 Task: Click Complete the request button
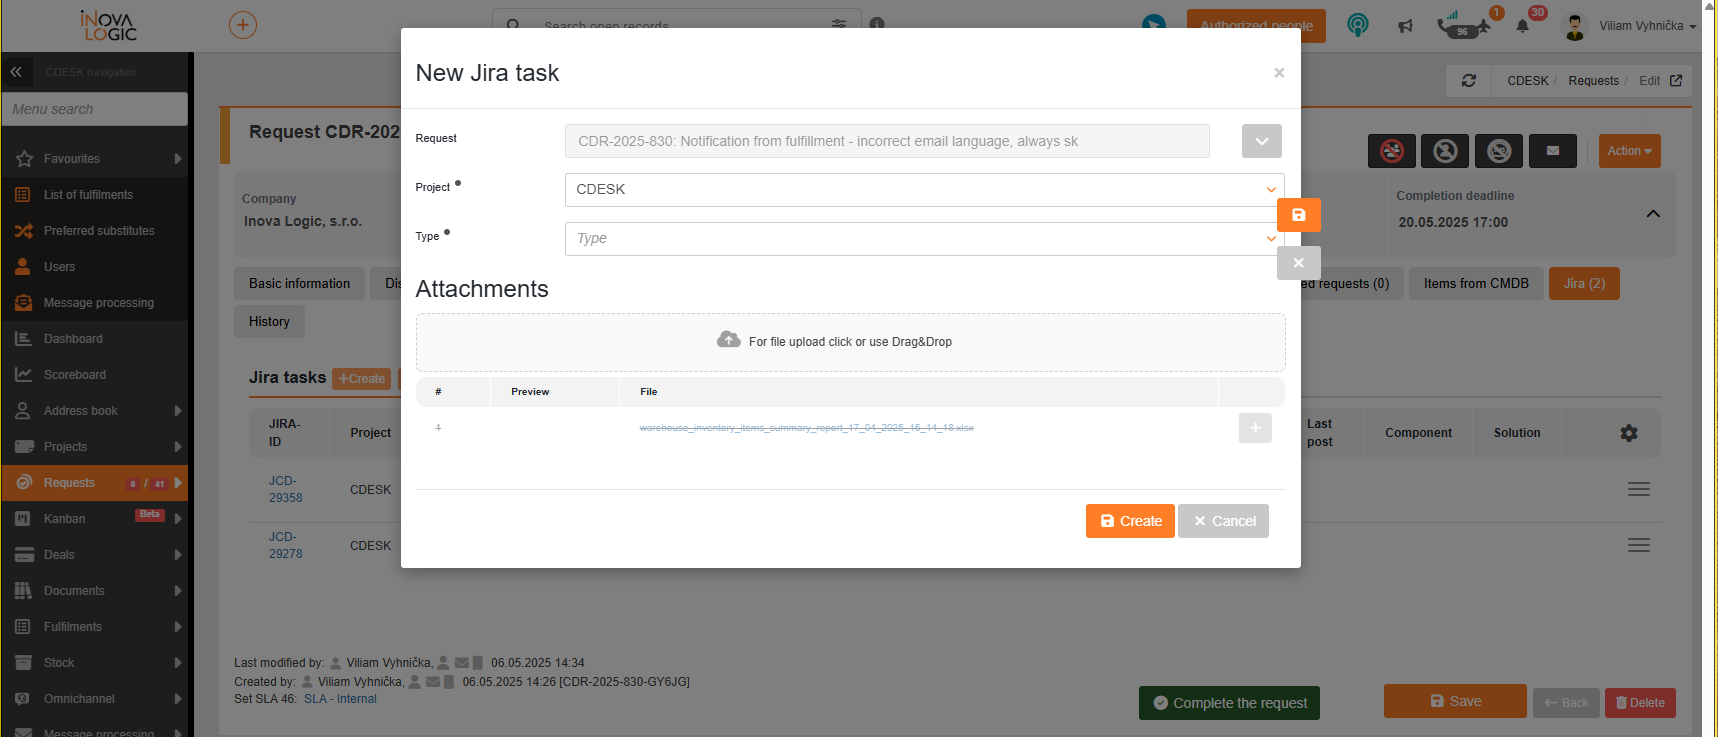tap(1229, 703)
